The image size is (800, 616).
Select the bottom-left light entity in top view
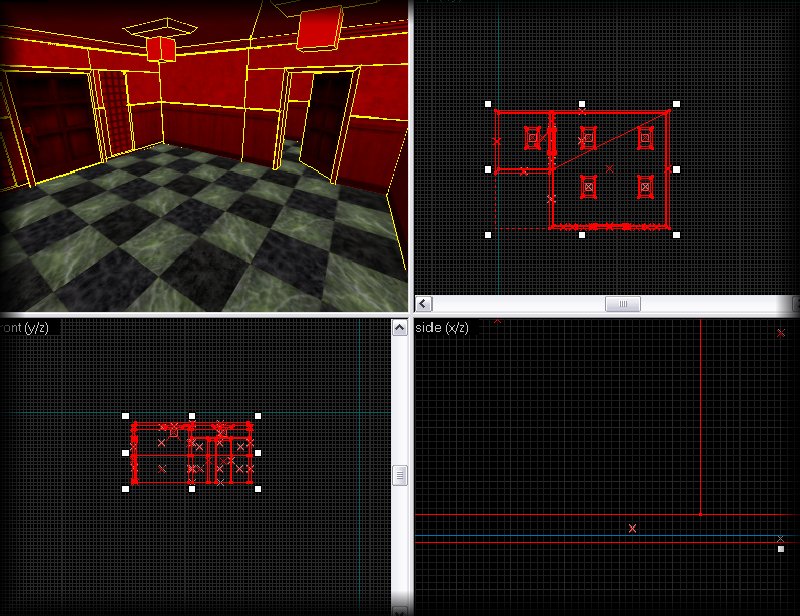(588, 186)
